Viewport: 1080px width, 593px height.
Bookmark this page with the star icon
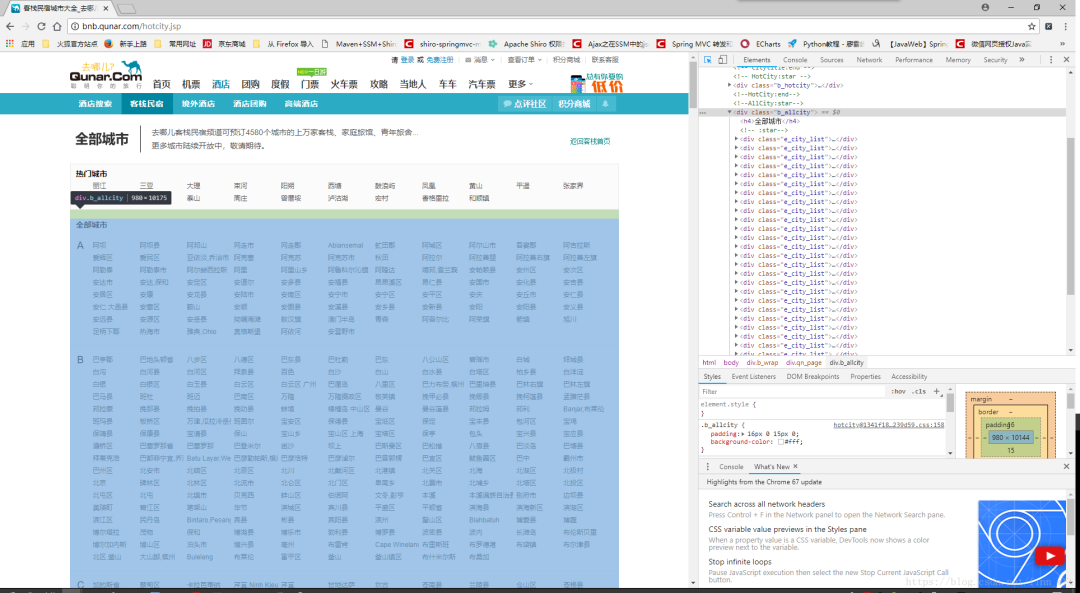(1032, 26)
